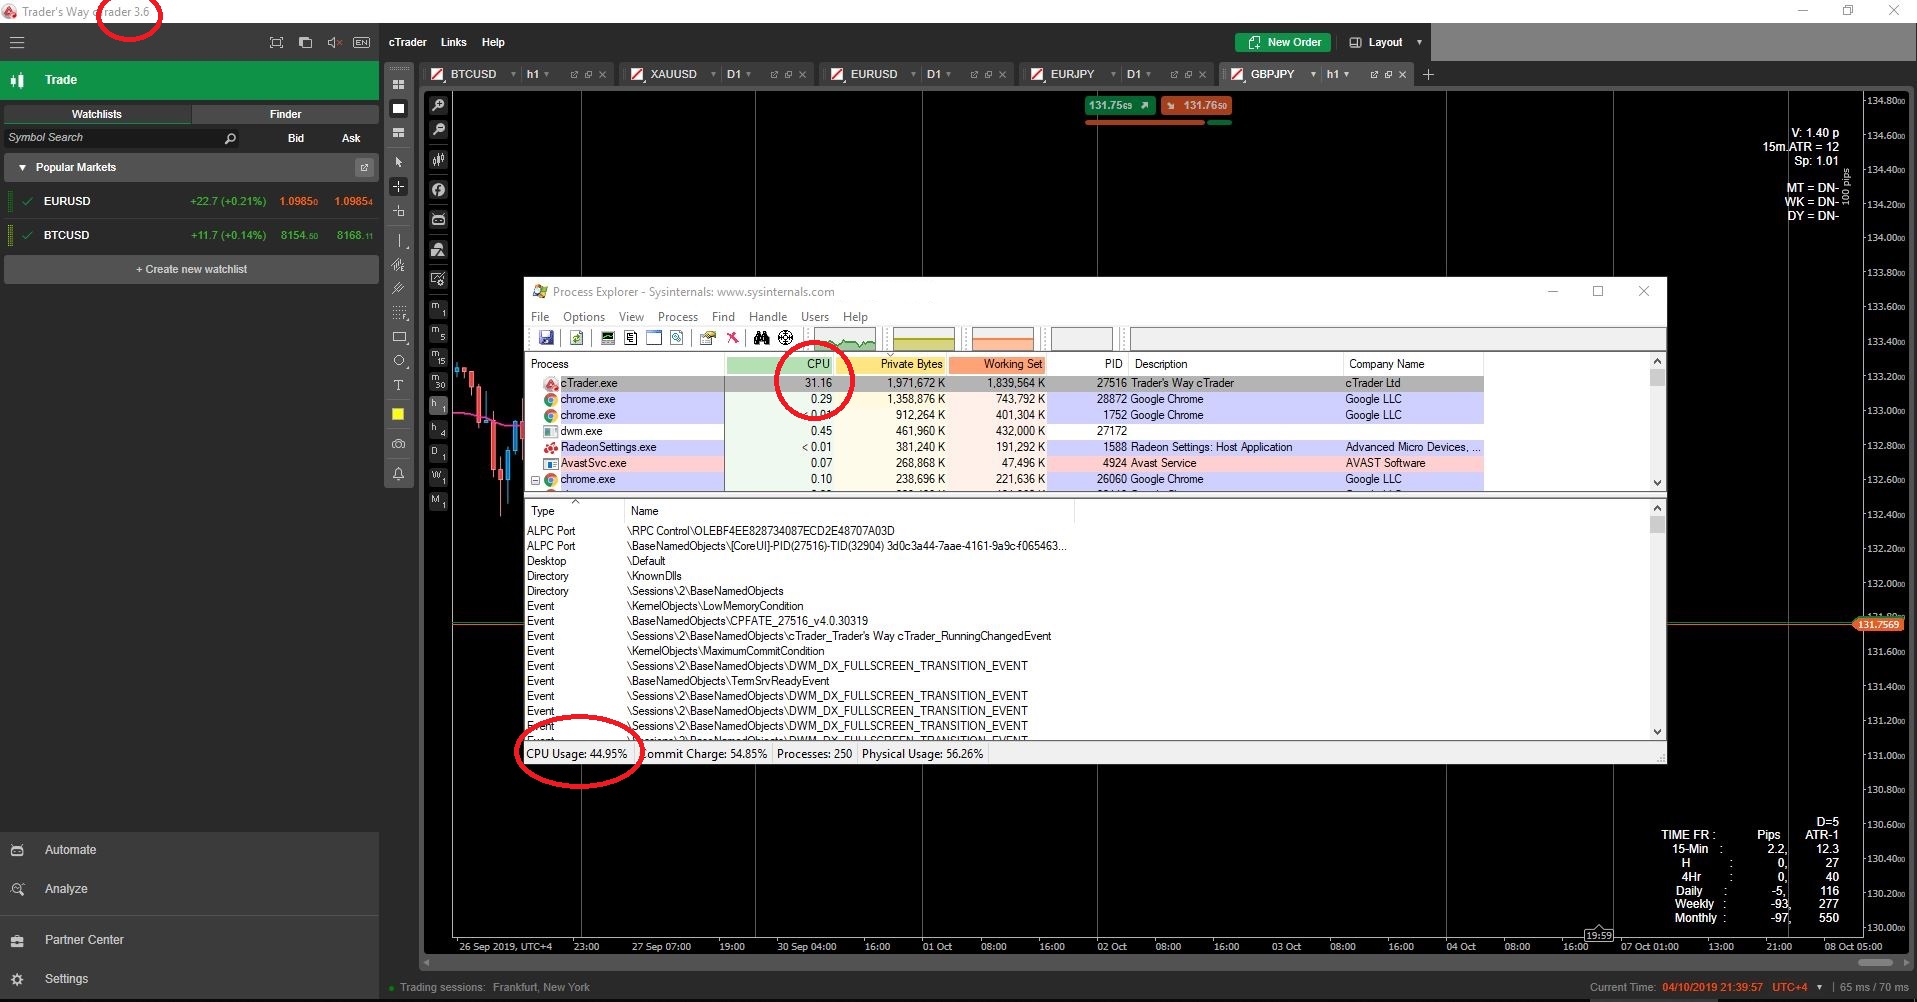This screenshot has height=1002, width=1917.
Task: Click Save icon in Process Explorer toolbar
Action: coord(546,338)
